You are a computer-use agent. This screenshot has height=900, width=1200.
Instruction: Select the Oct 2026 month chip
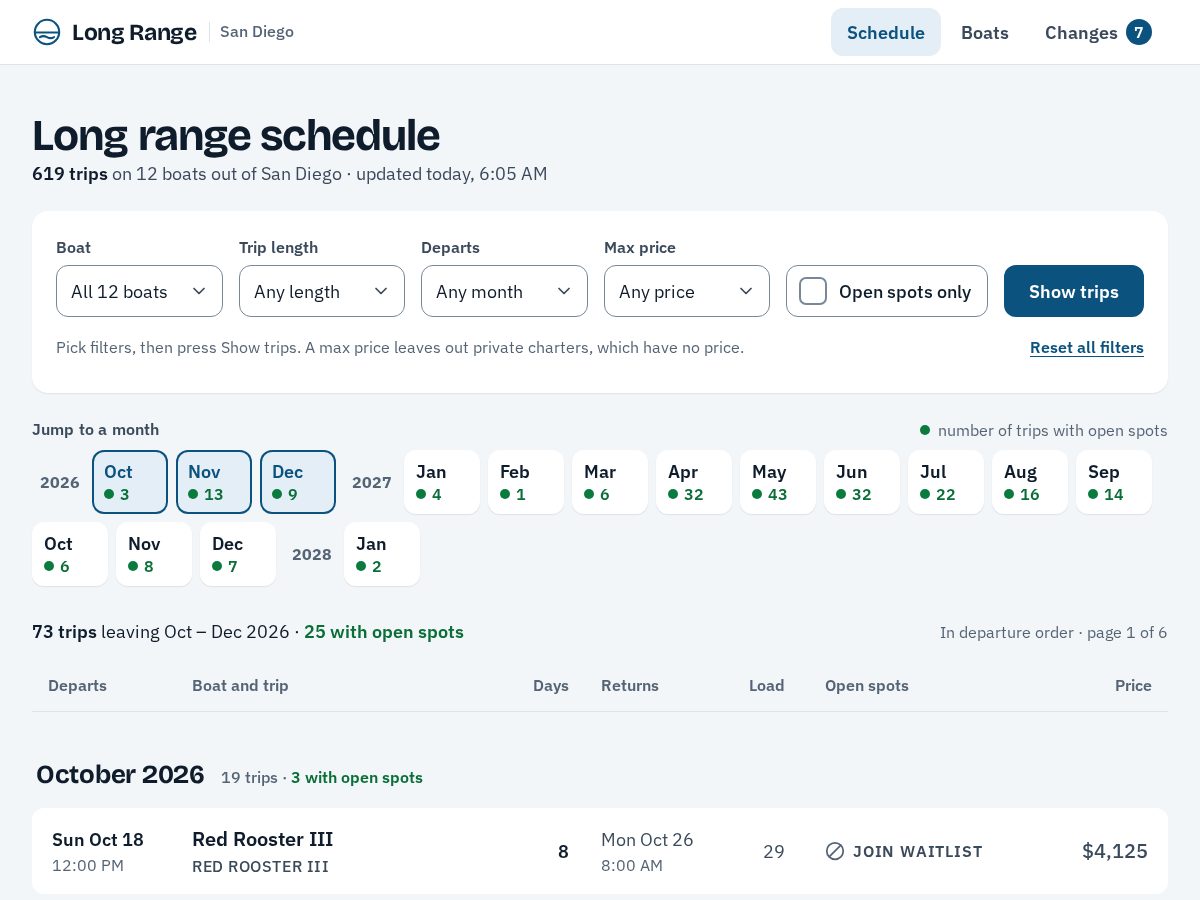click(130, 482)
